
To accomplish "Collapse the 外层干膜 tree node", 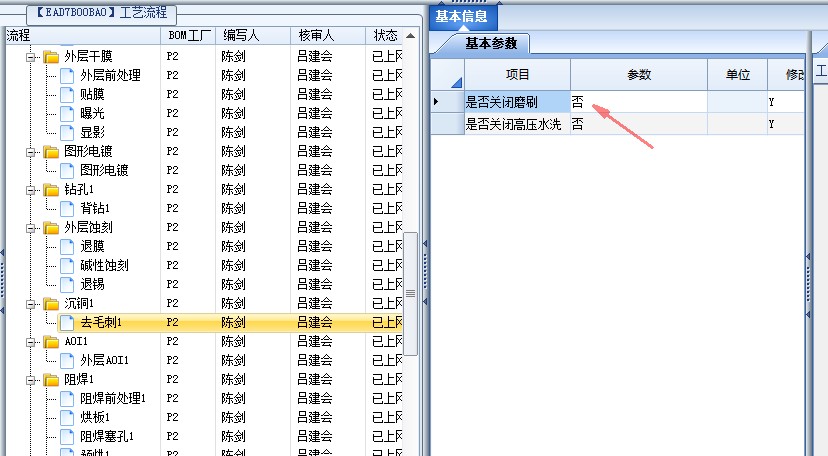I will point(31,56).
